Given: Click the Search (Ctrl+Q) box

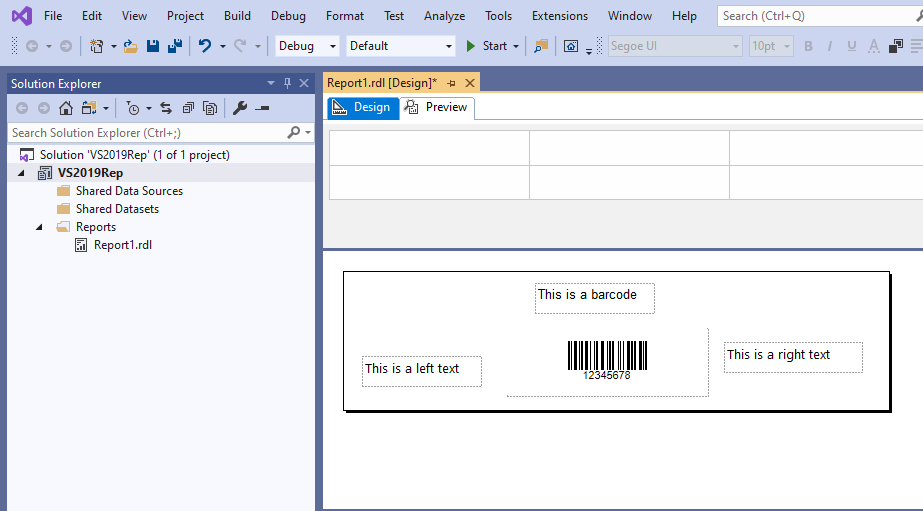Looking at the screenshot, I should pos(819,16).
